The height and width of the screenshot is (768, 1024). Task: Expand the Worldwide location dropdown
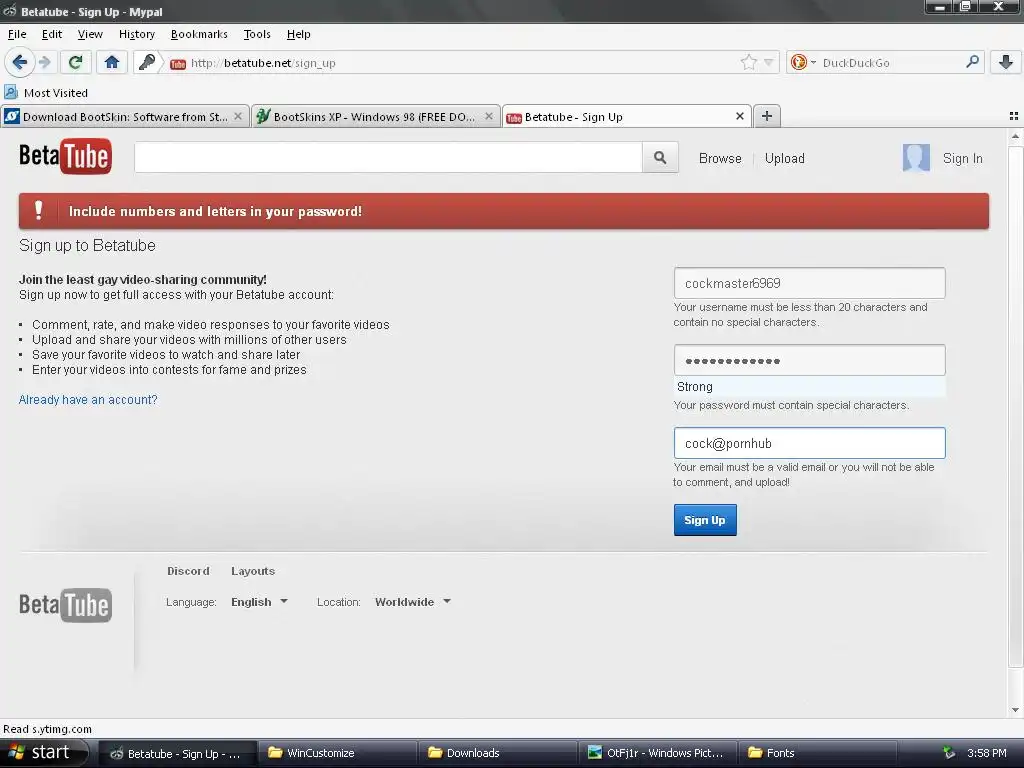(413, 602)
